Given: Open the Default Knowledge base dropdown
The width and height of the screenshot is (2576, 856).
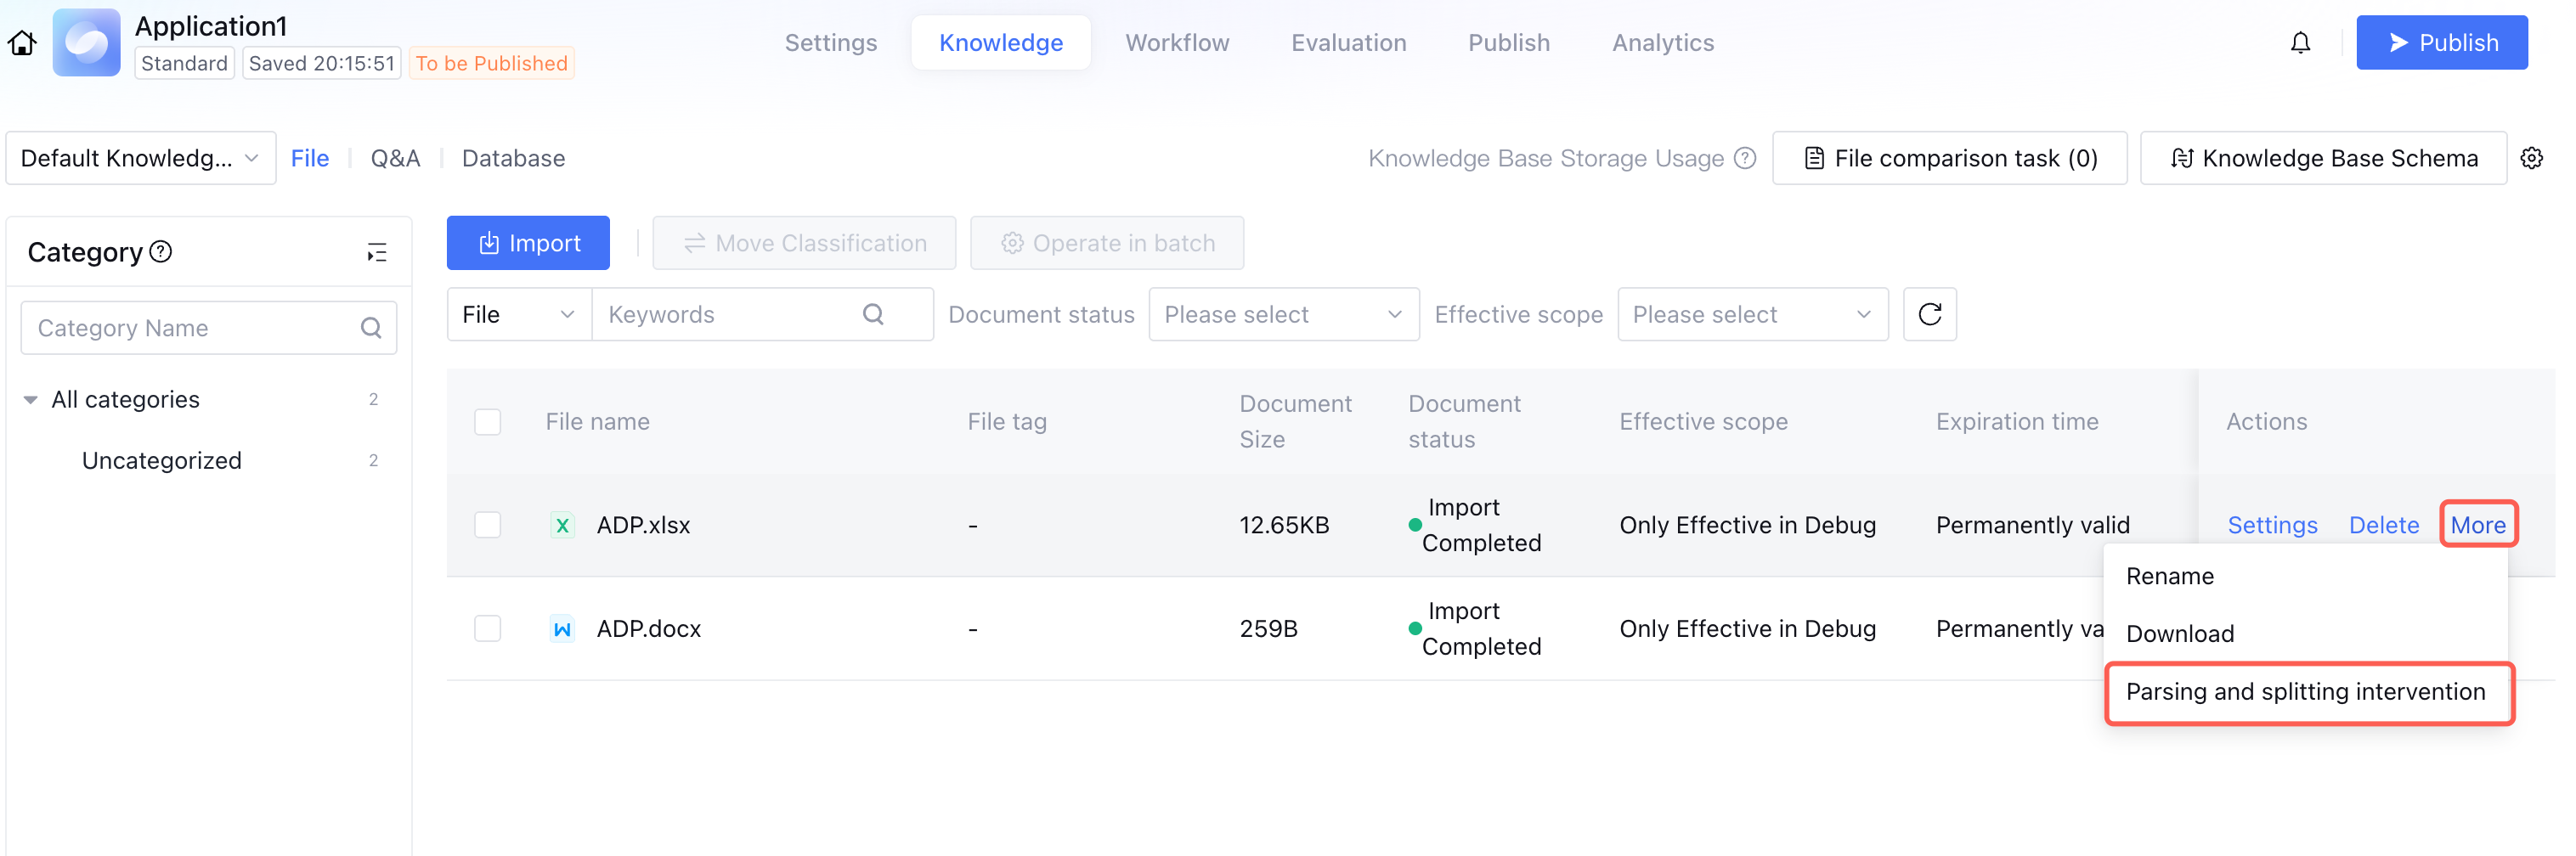Looking at the screenshot, I should (x=140, y=158).
